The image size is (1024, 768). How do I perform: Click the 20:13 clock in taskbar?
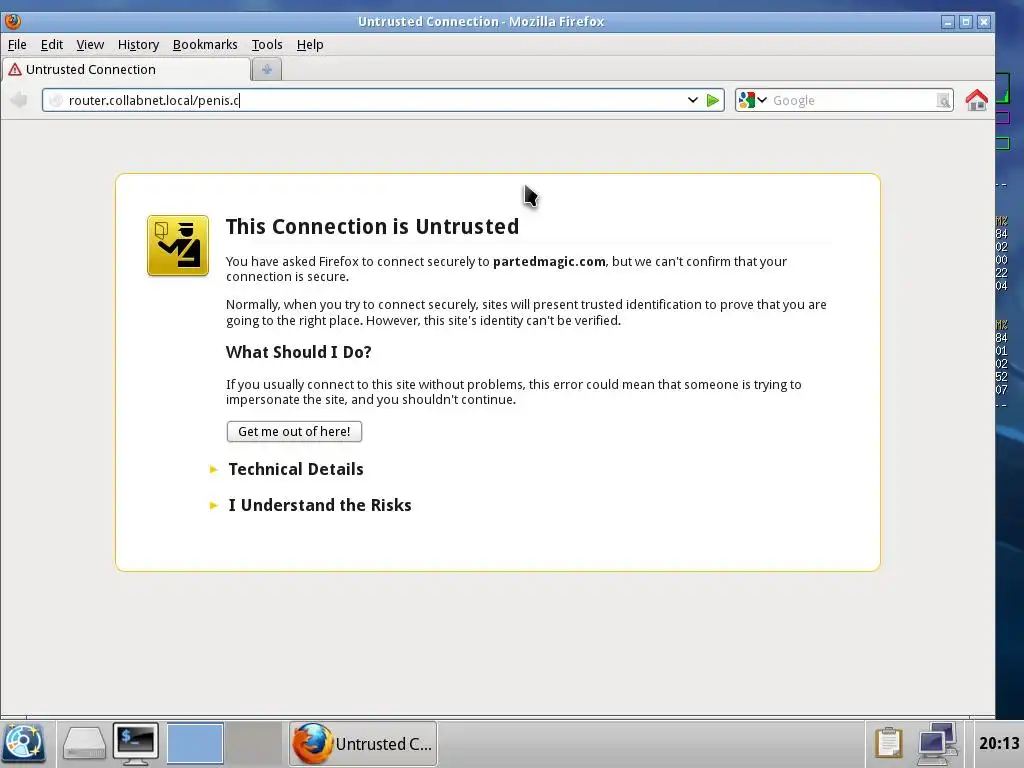click(x=999, y=743)
